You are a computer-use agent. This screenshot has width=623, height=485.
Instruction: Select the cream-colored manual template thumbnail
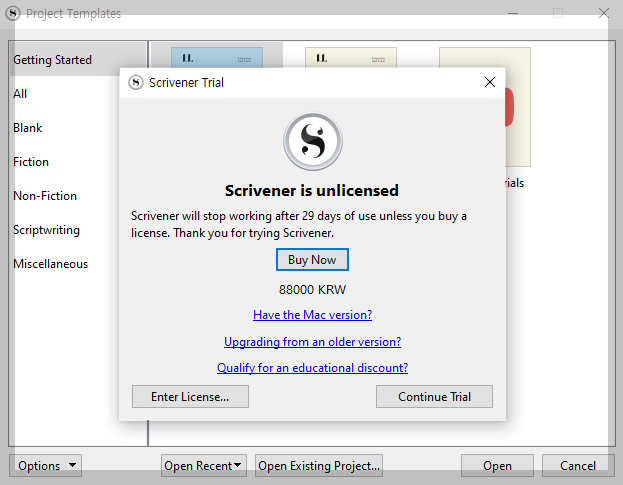click(x=351, y=58)
